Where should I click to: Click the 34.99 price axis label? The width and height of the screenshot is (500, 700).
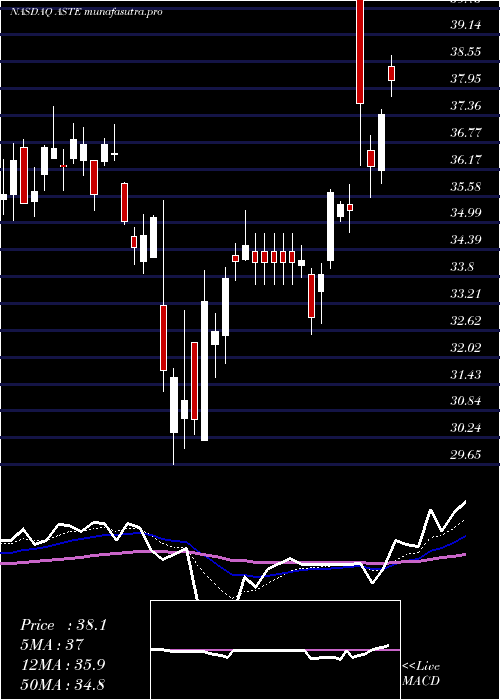465,213
